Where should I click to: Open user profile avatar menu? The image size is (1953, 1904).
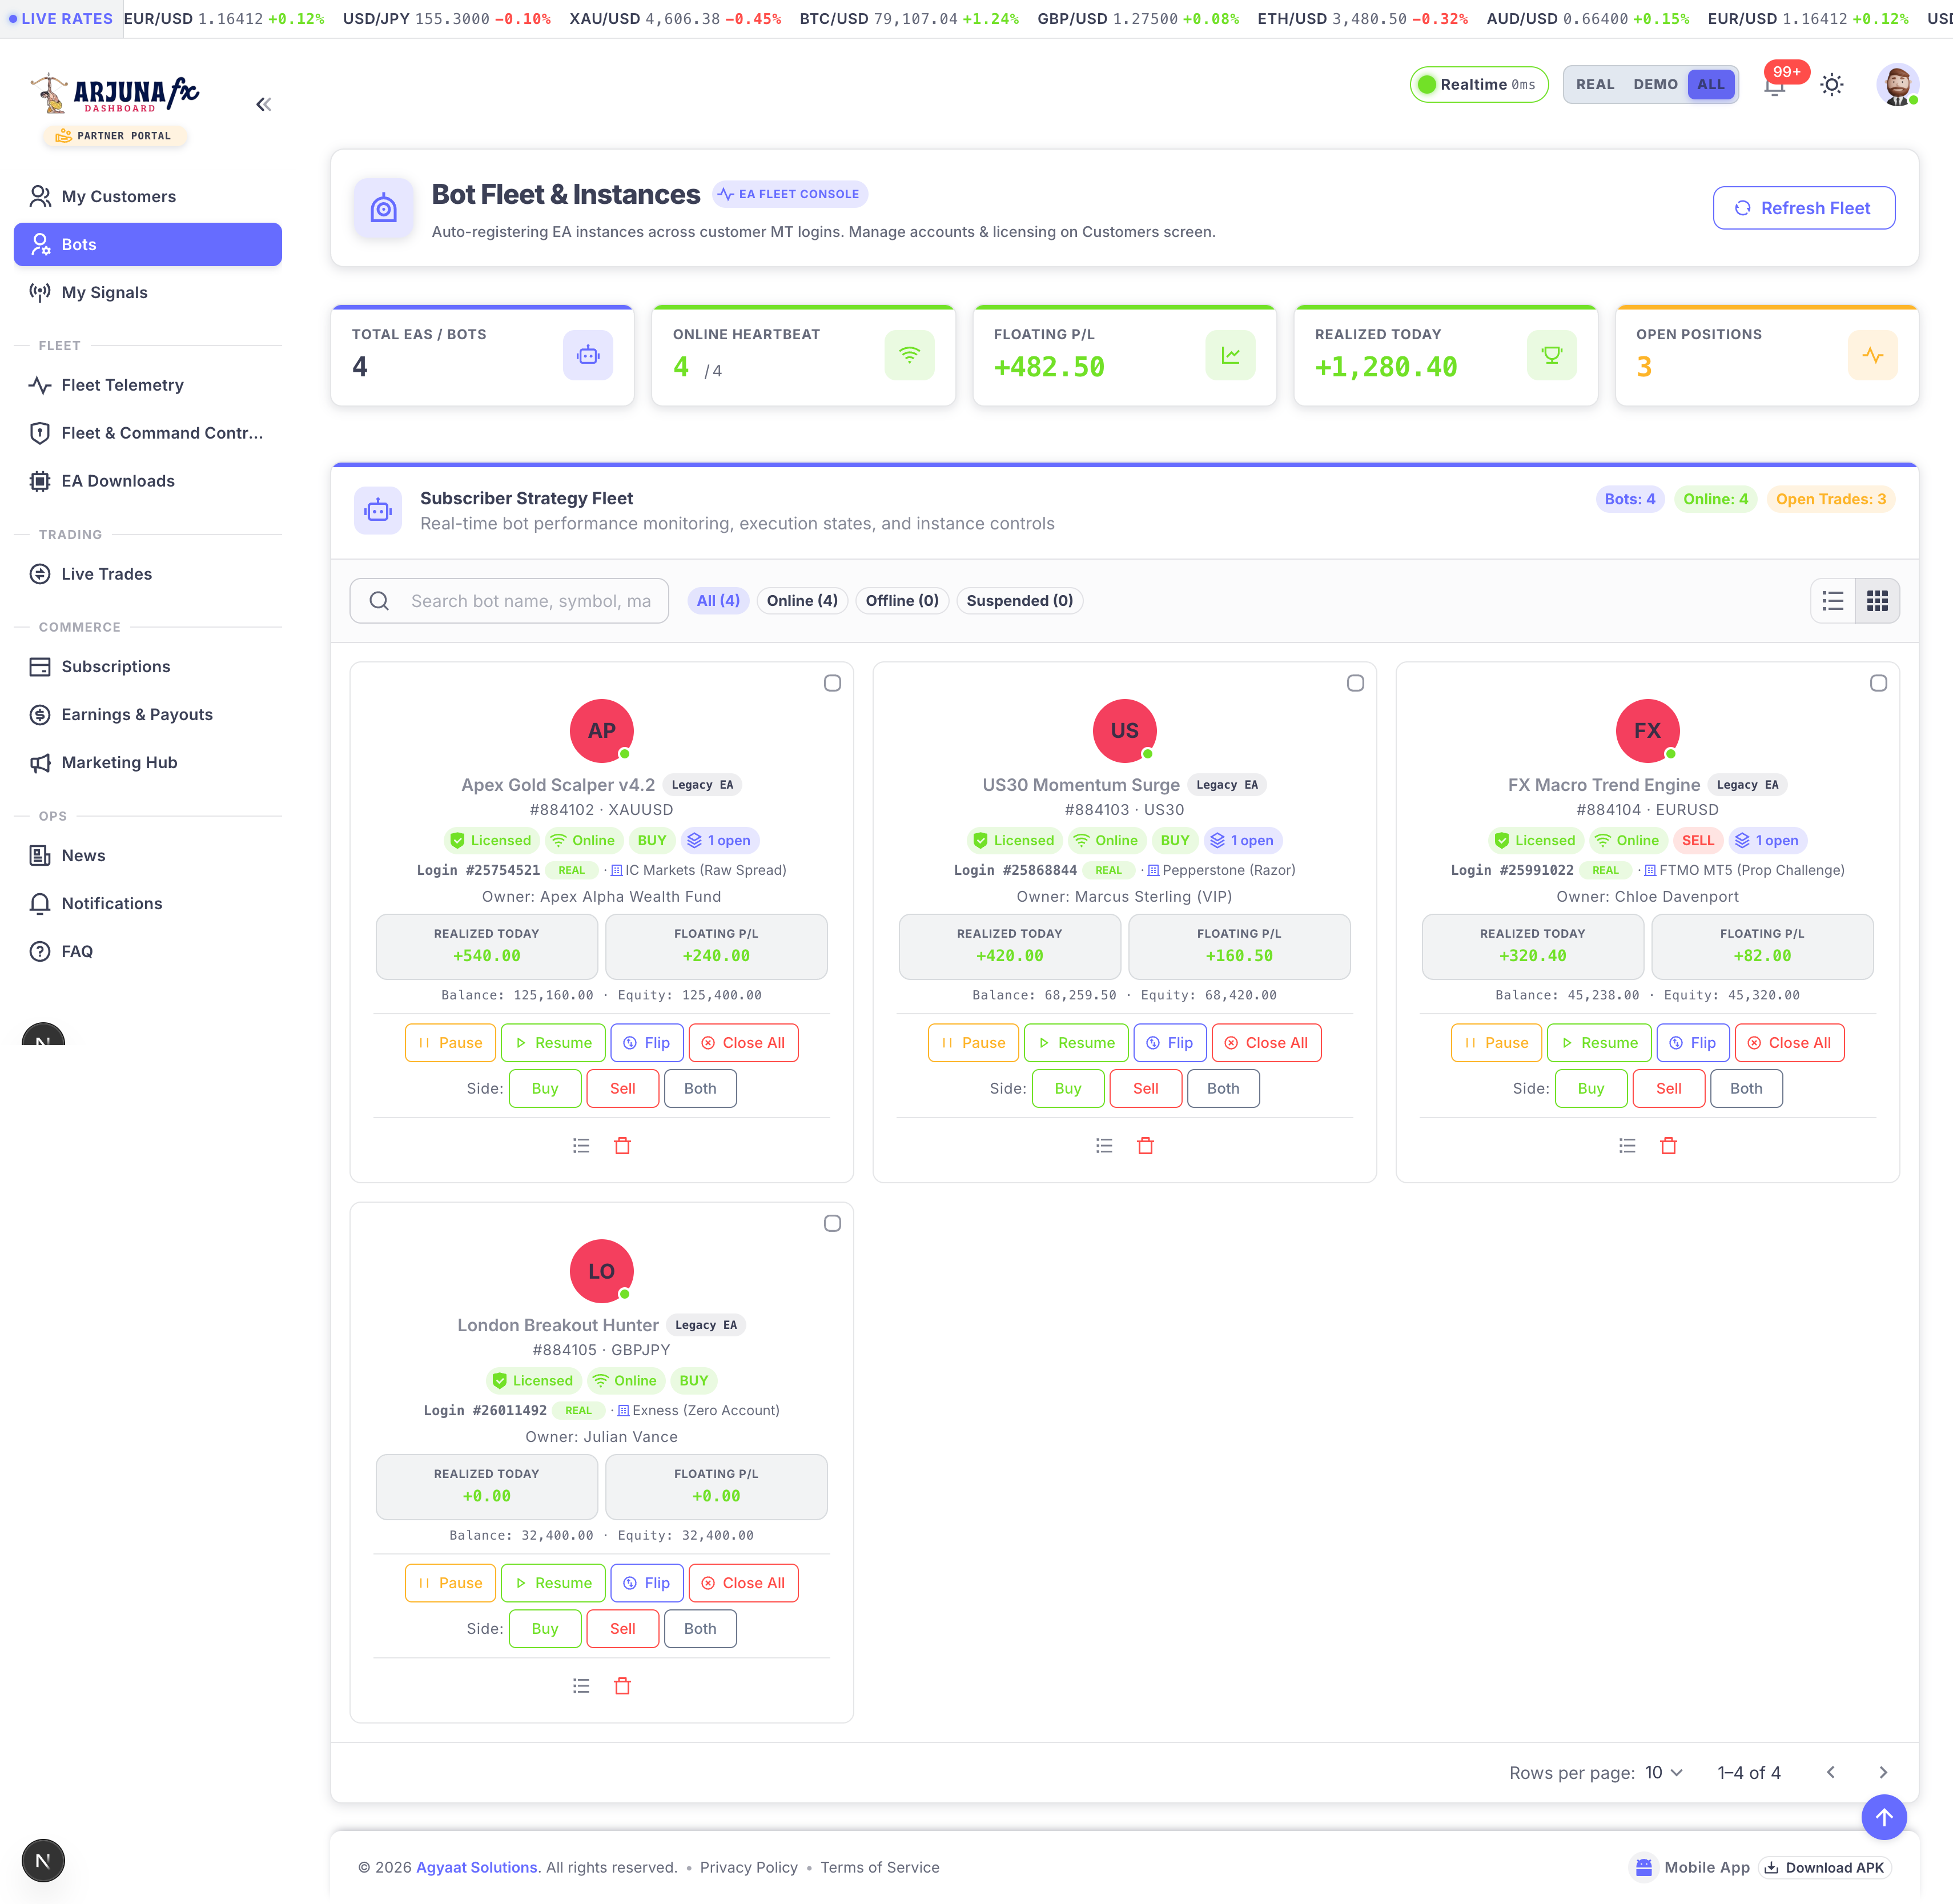pos(1897,85)
